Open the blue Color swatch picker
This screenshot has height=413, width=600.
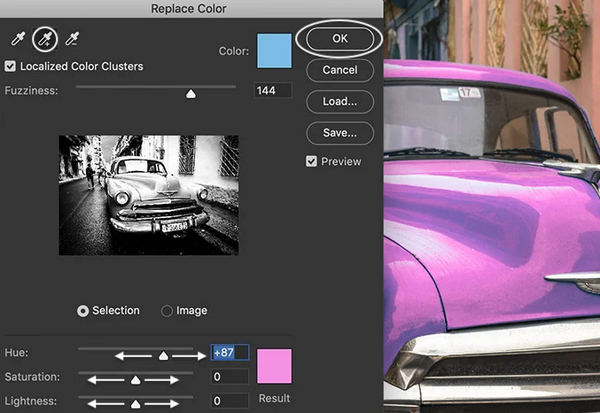point(274,51)
